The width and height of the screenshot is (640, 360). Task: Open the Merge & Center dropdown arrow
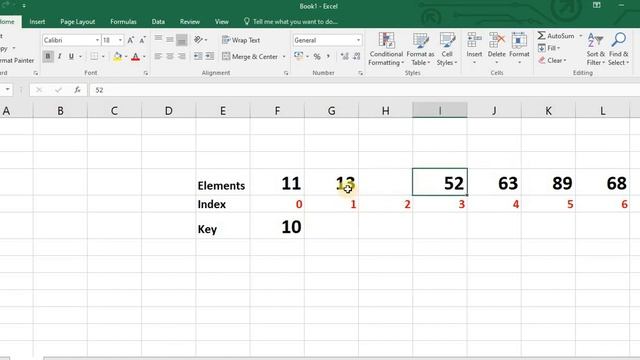coord(284,56)
